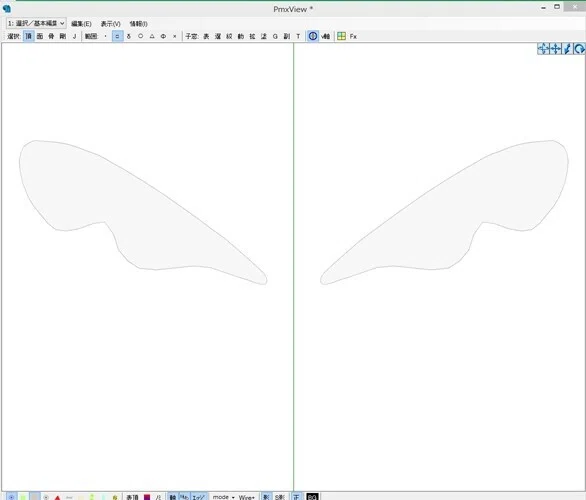Click the 3D axis move viewport icon
Image resolution: width=586 pixels, height=500 pixels.
(543, 49)
